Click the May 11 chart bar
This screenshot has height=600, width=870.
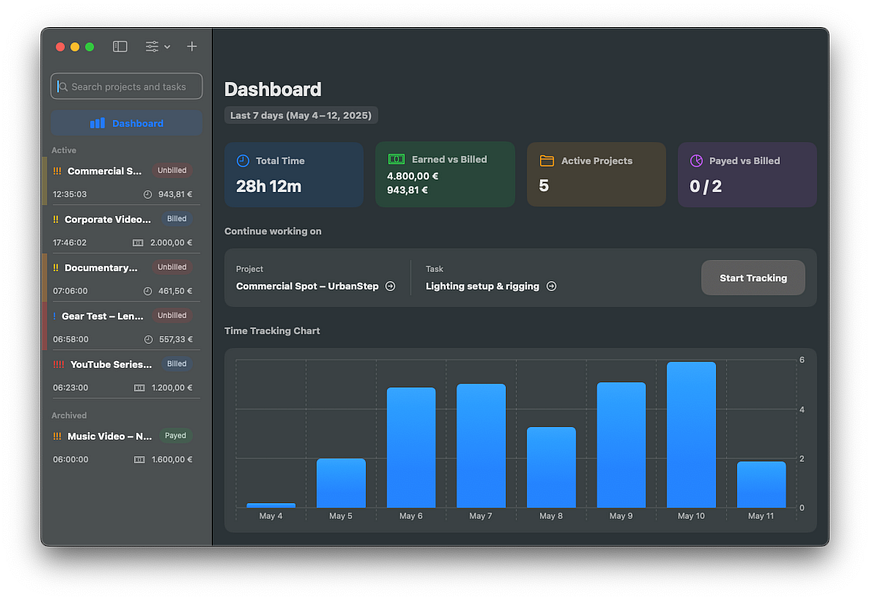(761, 485)
